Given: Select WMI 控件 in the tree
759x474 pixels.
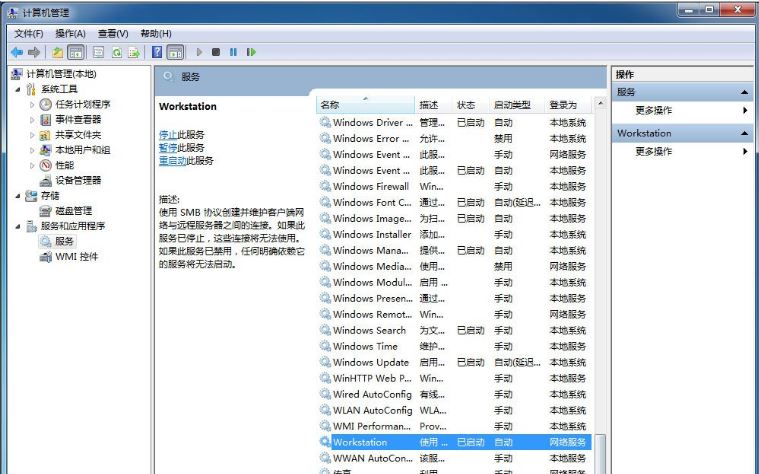Looking at the screenshot, I should pyautogui.click(x=76, y=257).
